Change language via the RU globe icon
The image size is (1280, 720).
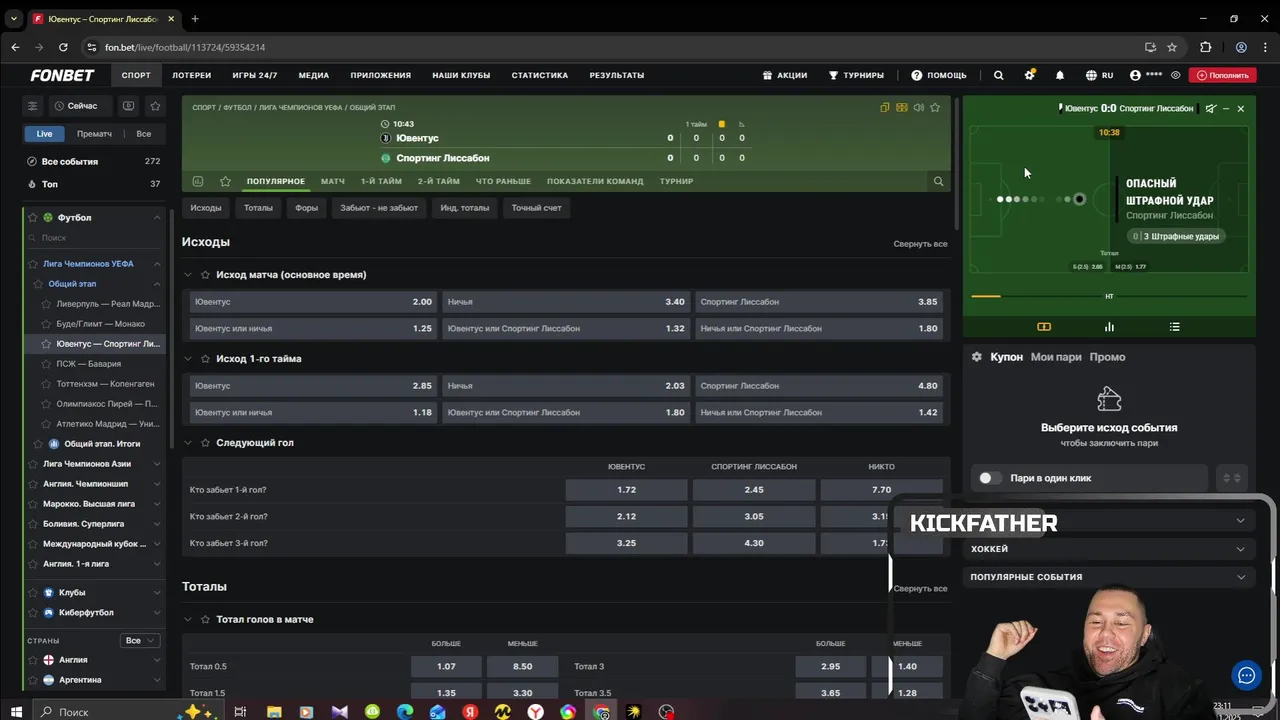tap(1098, 75)
